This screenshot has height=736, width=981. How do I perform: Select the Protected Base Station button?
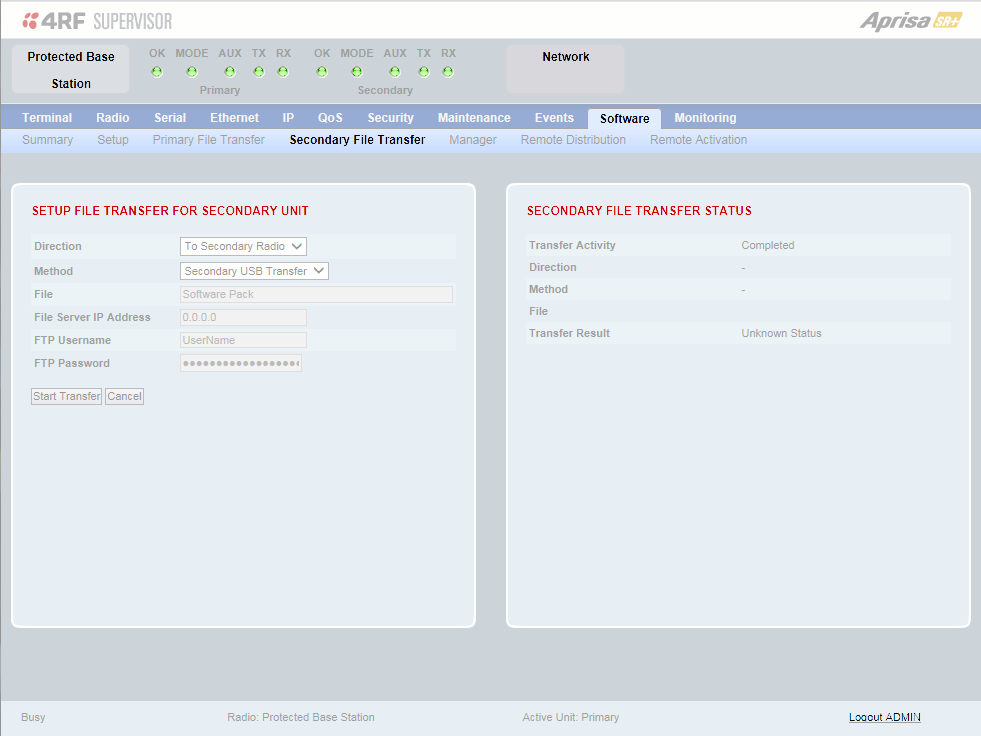pos(71,69)
